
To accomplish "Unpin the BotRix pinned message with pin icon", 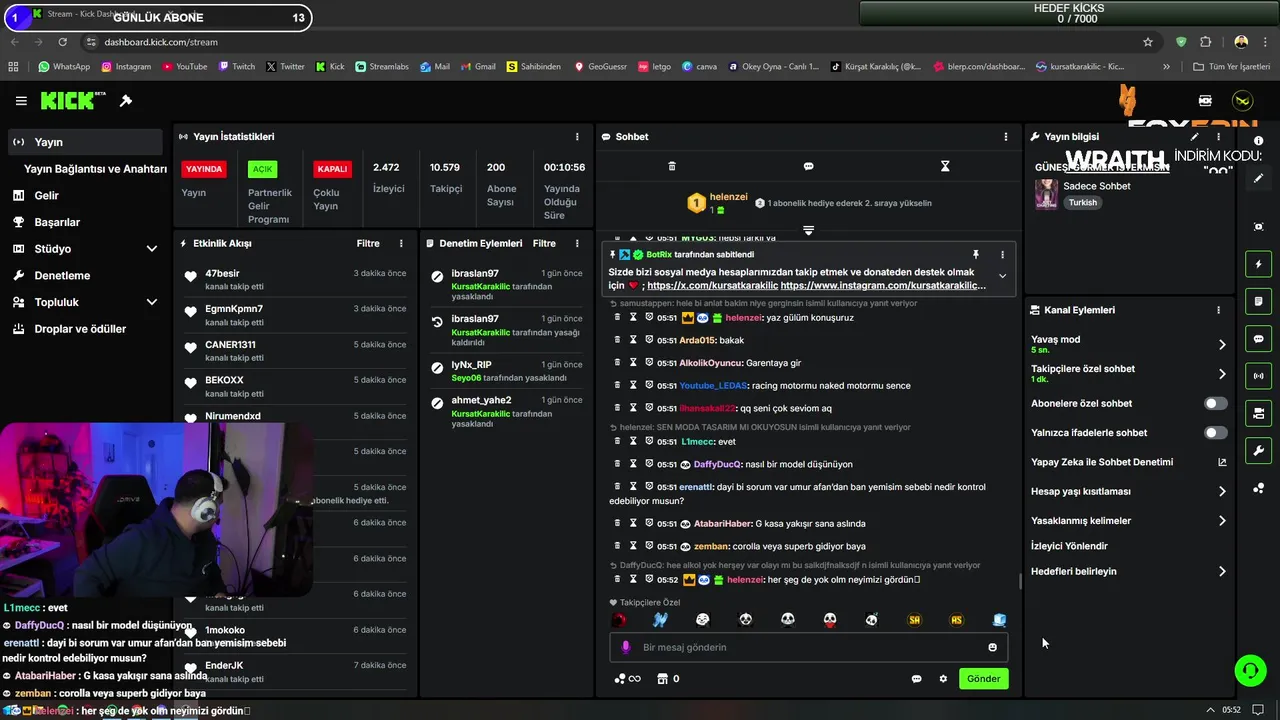I will point(976,255).
